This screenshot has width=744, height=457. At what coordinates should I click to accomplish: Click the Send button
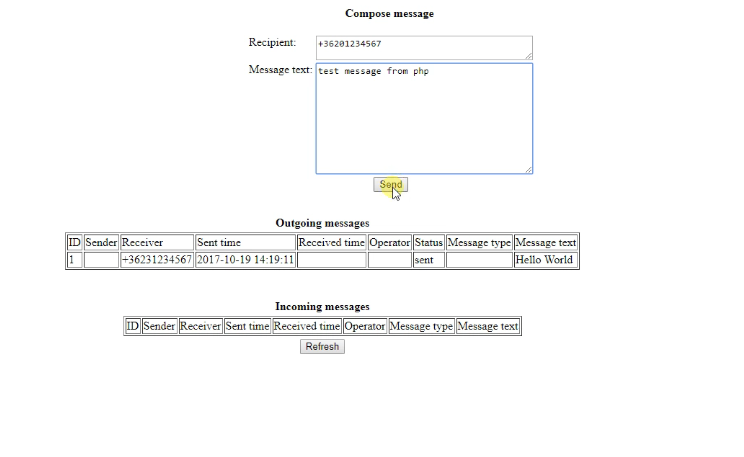coord(390,185)
